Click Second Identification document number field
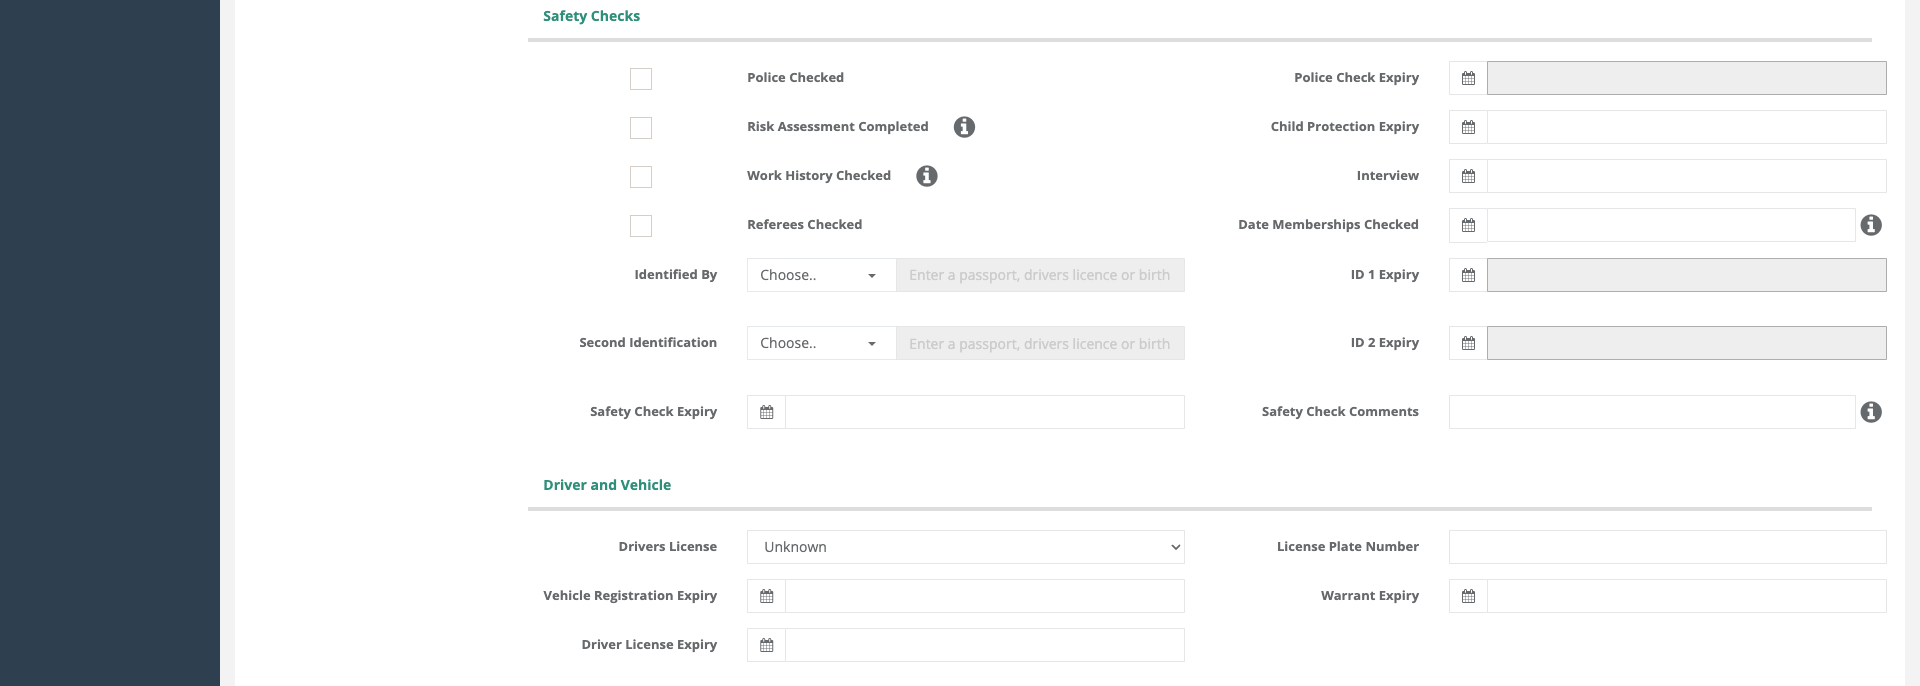This screenshot has width=1920, height=686. pyautogui.click(x=1040, y=343)
